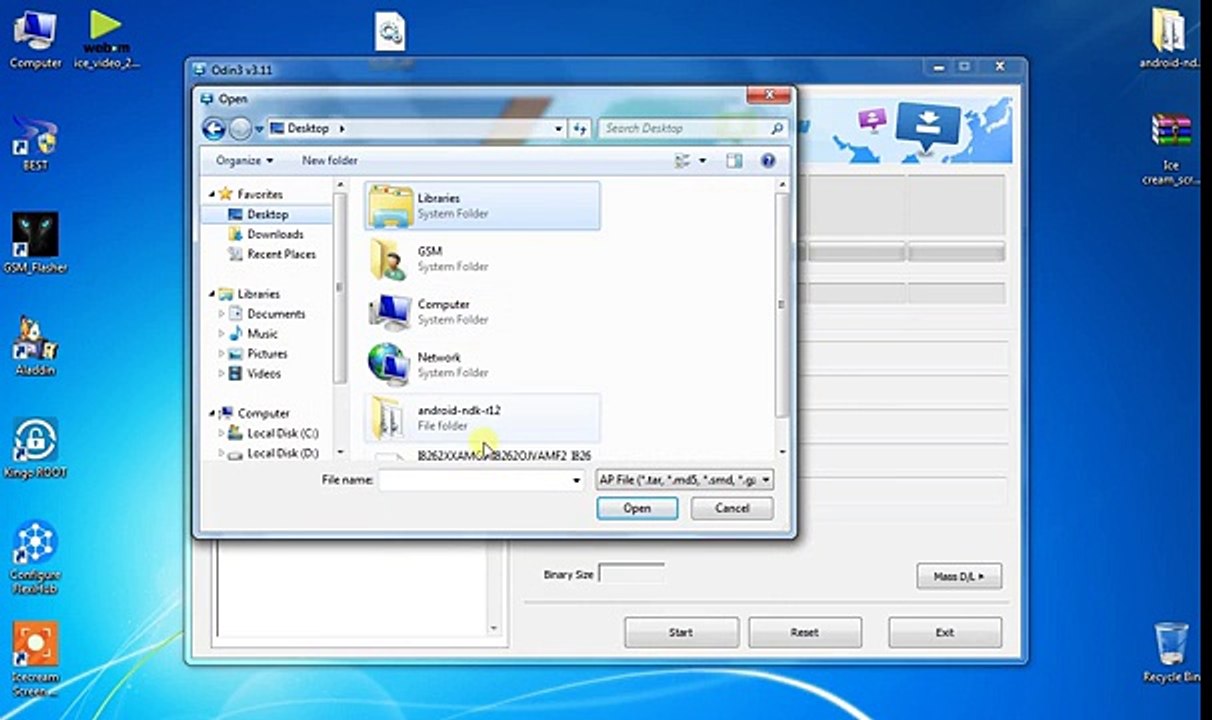The width and height of the screenshot is (1212, 720).
Task: Select the Music library
Action: pos(262,334)
